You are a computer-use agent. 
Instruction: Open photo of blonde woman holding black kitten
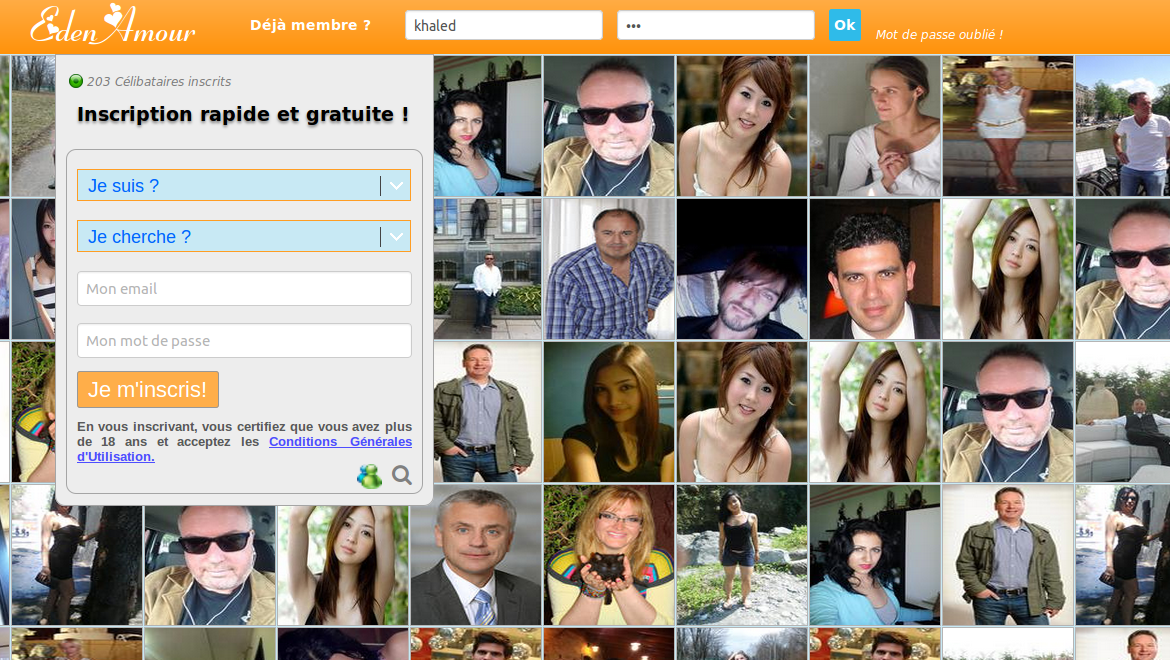(x=609, y=555)
